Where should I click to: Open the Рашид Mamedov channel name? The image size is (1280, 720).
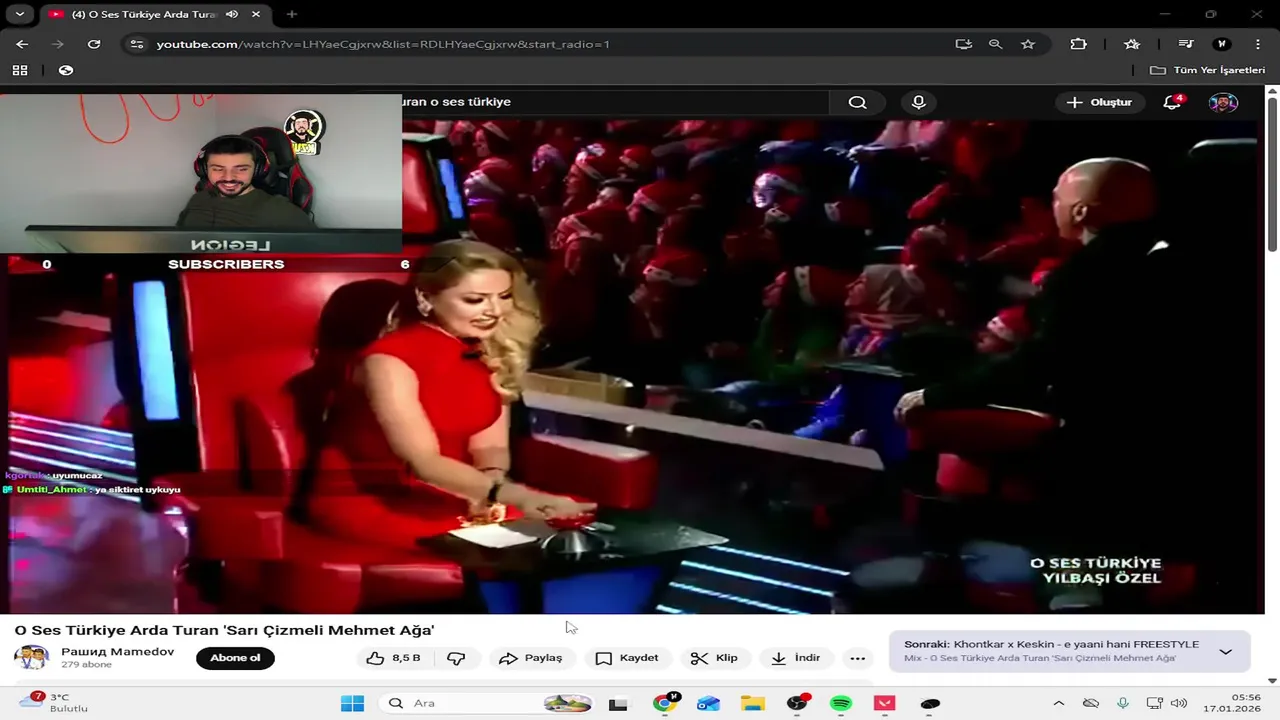point(117,652)
